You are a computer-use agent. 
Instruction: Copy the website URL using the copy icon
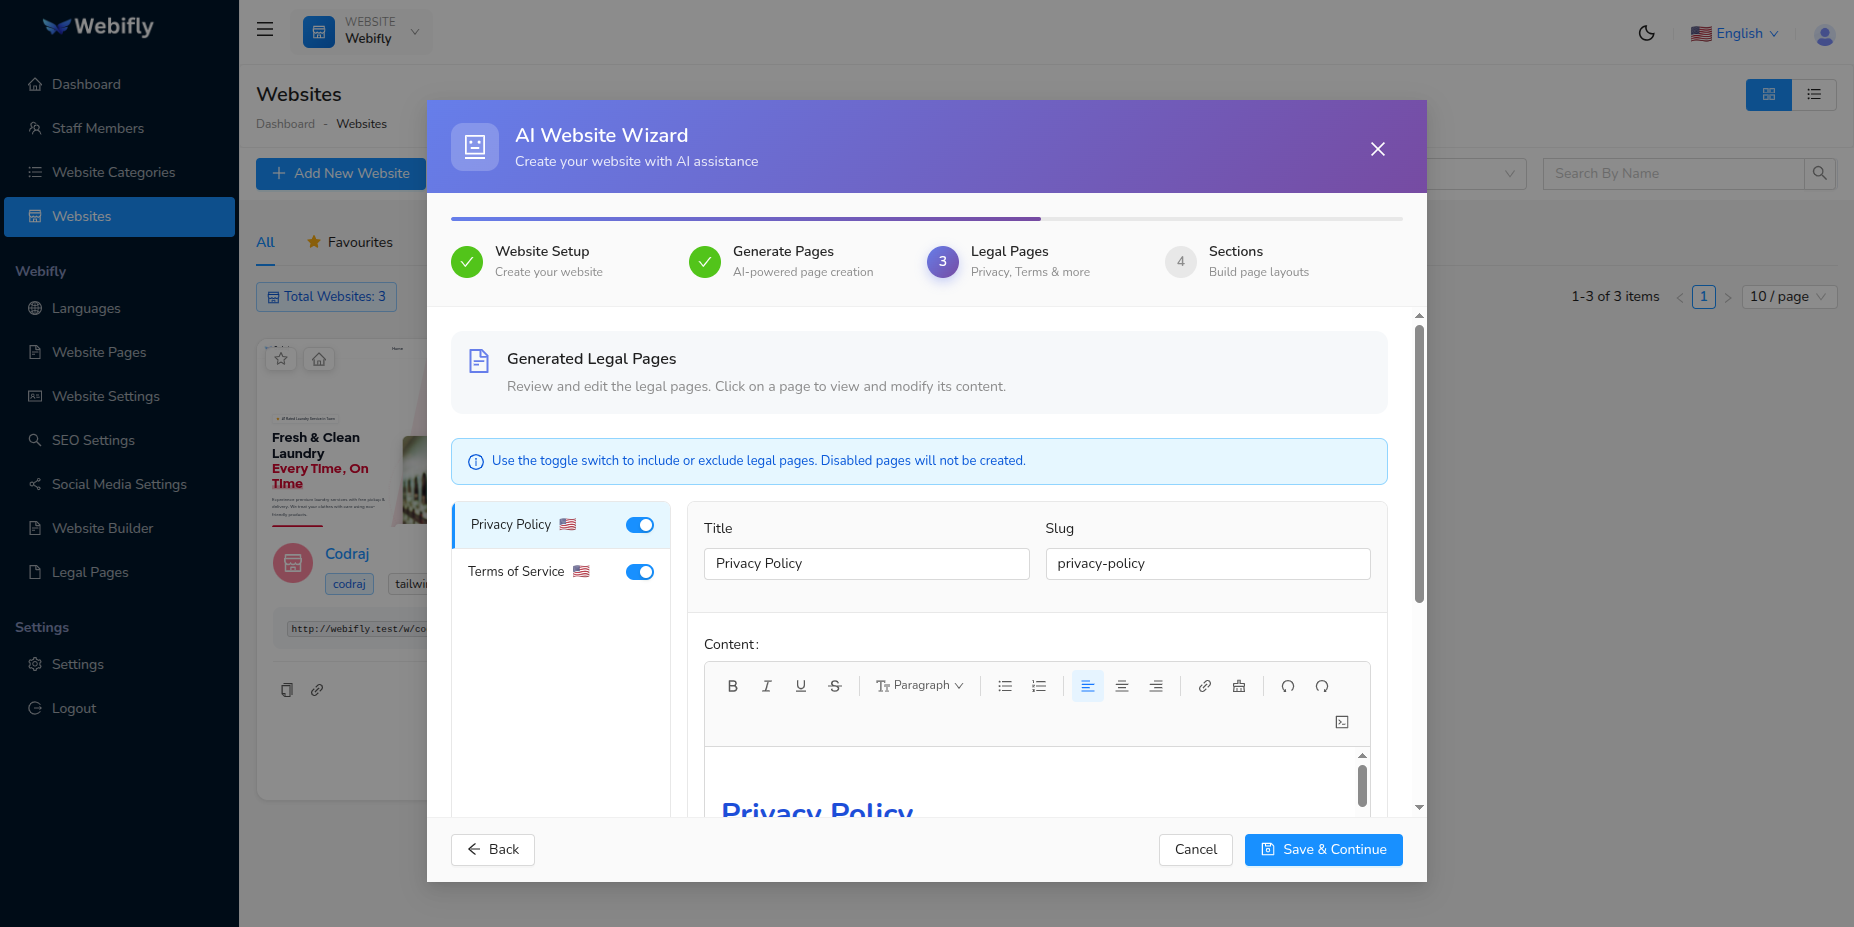click(287, 690)
